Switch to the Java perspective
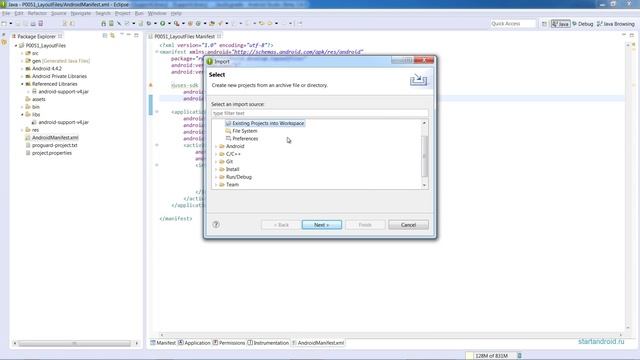 (560, 24)
